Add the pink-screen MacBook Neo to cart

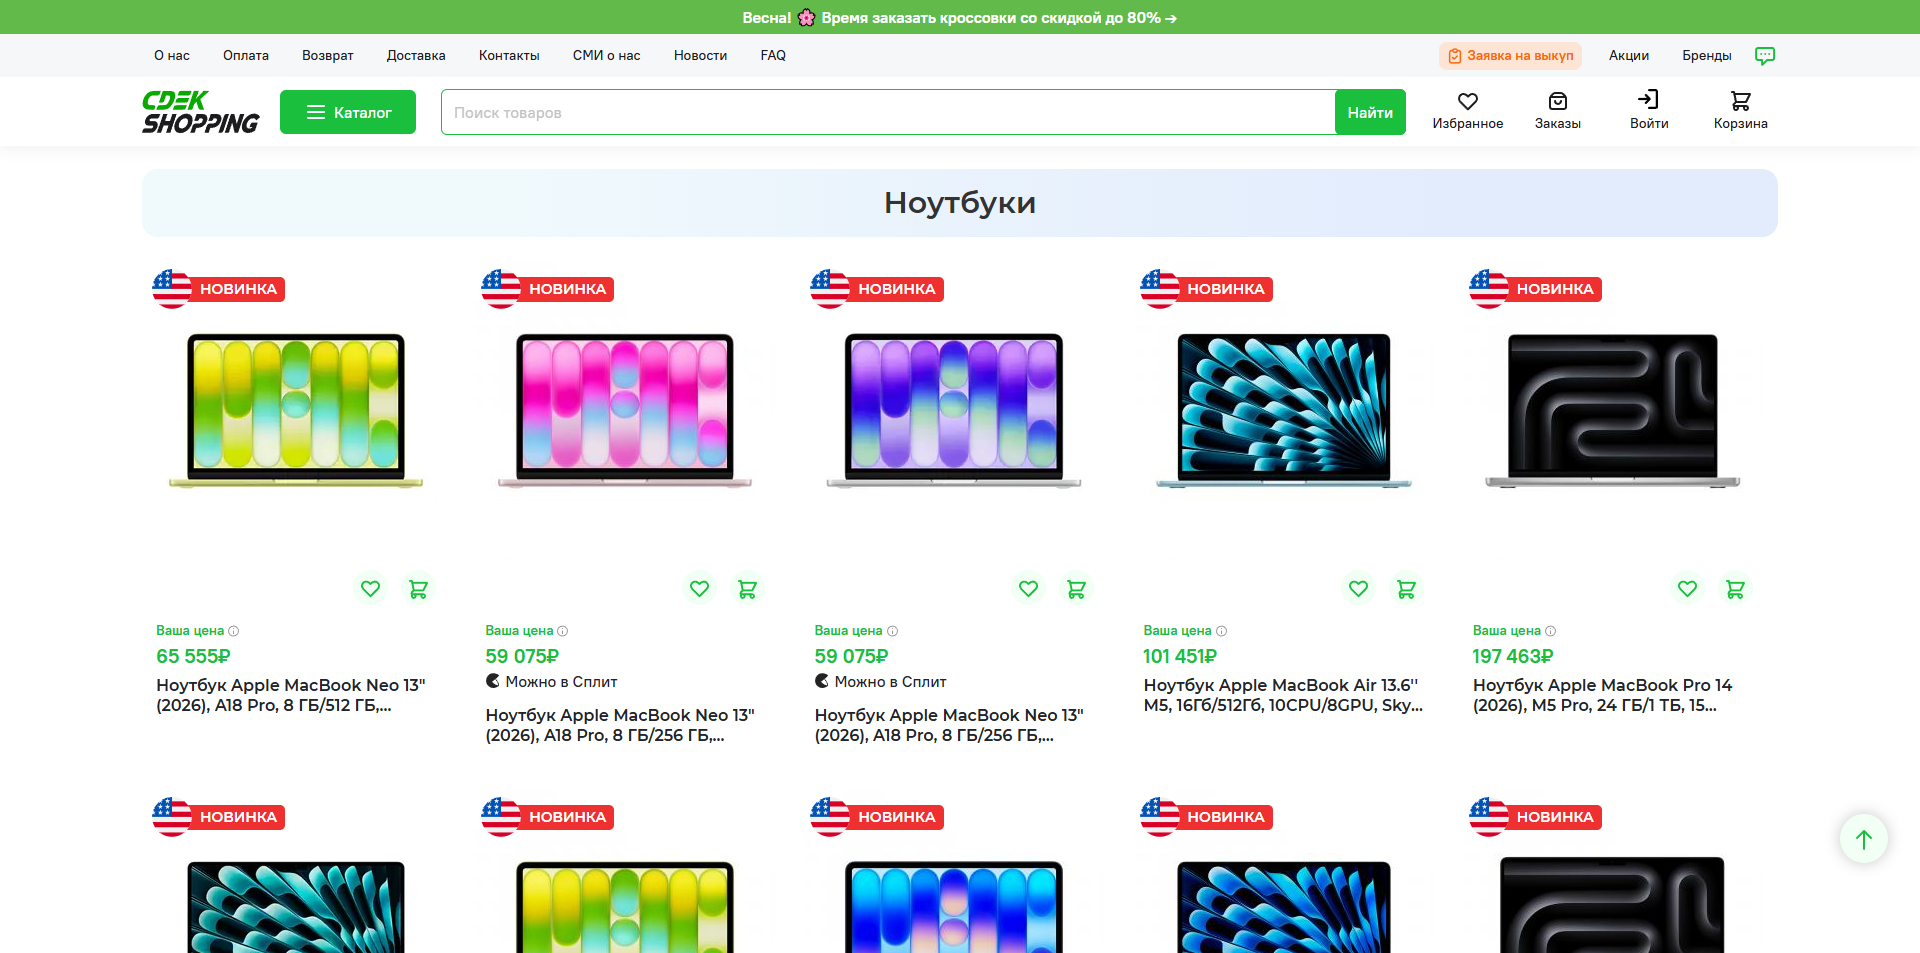pos(747,589)
